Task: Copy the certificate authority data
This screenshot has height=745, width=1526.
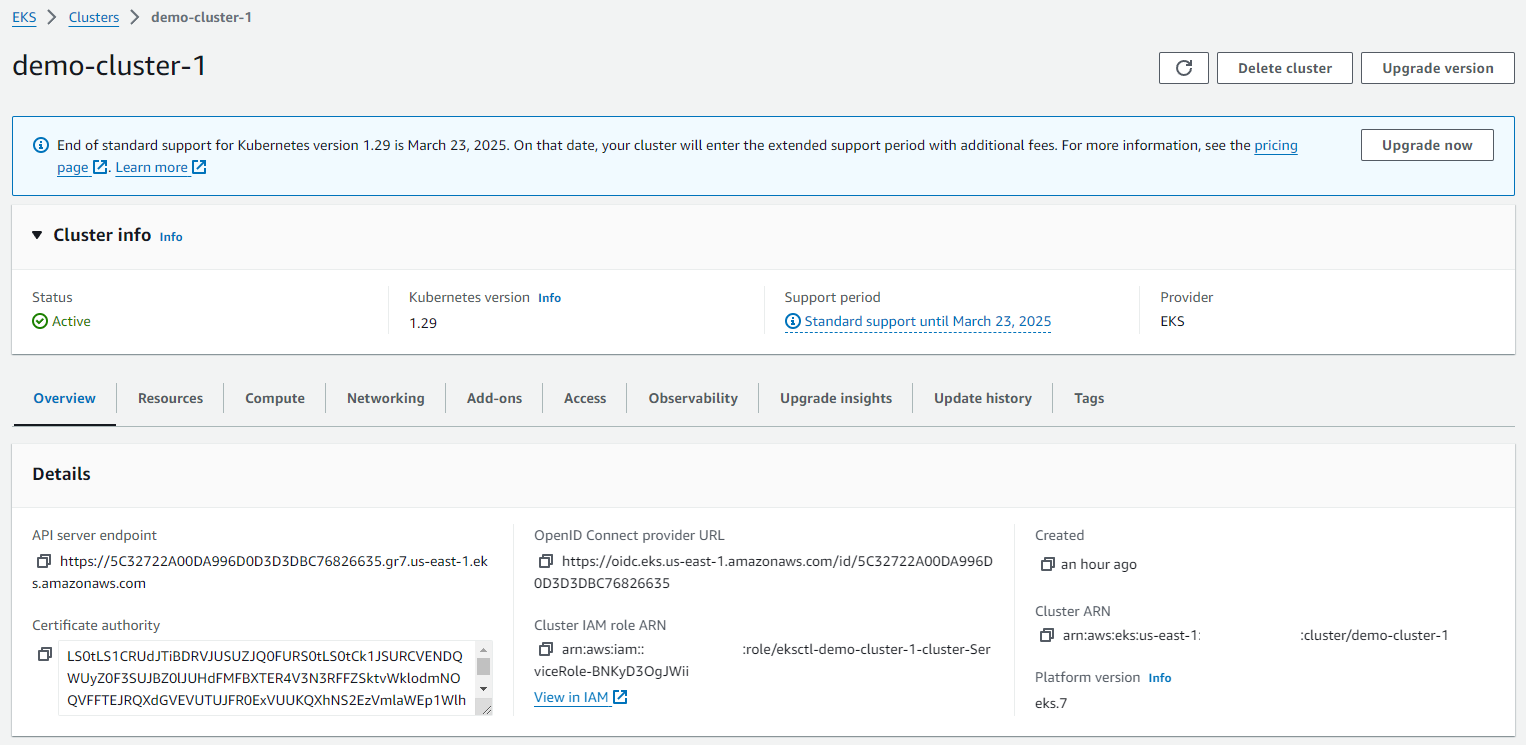Action: [44, 654]
